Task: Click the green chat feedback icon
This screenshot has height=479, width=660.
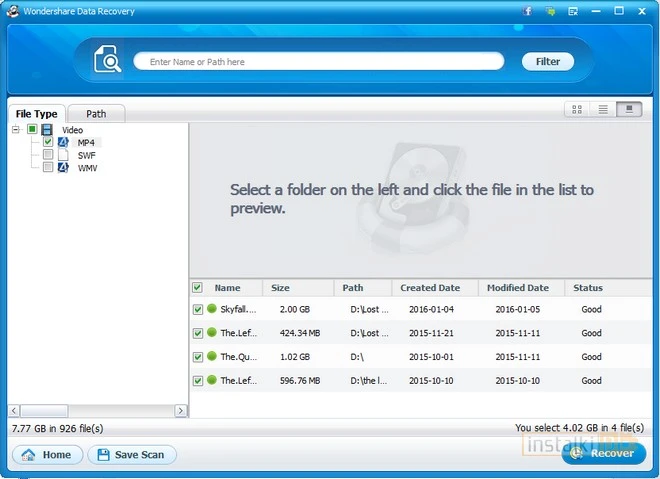Action: click(550, 11)
